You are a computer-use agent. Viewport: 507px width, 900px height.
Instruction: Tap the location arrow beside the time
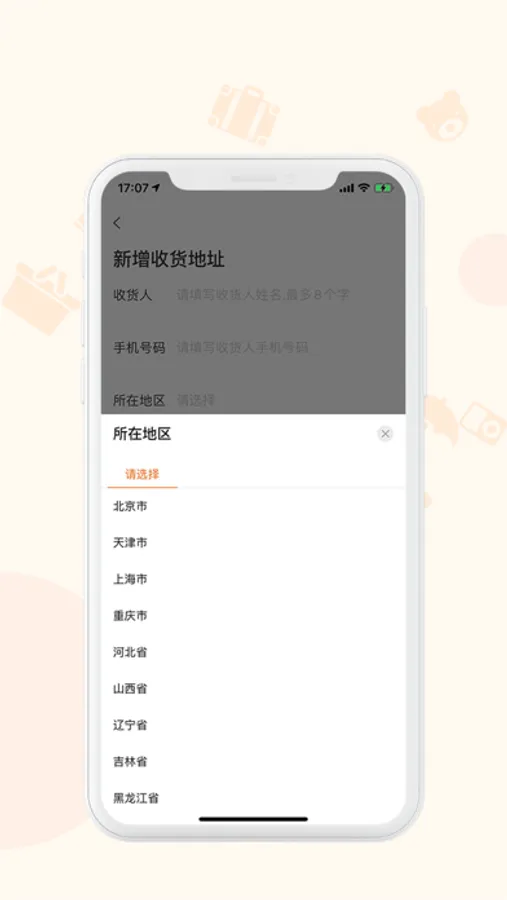point(156,188)
